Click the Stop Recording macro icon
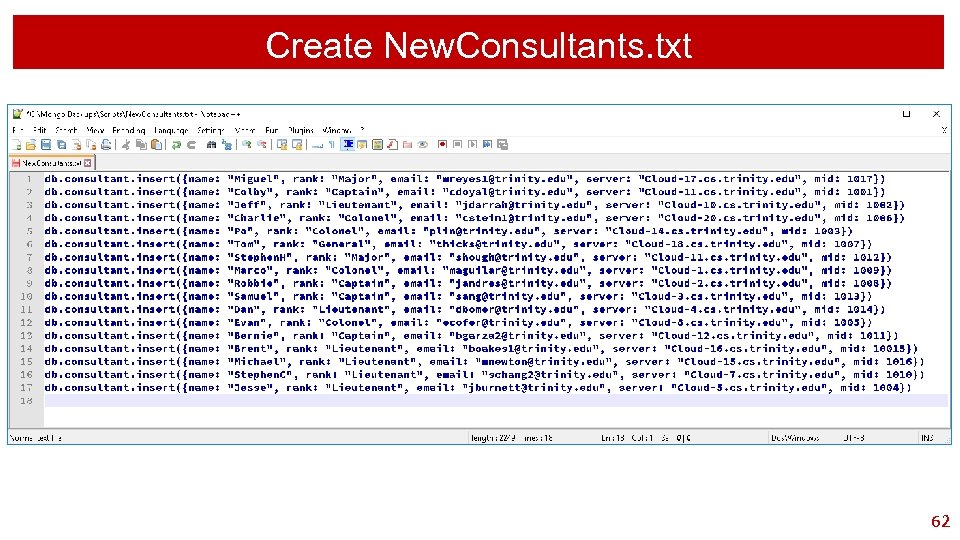 point(457,144)
